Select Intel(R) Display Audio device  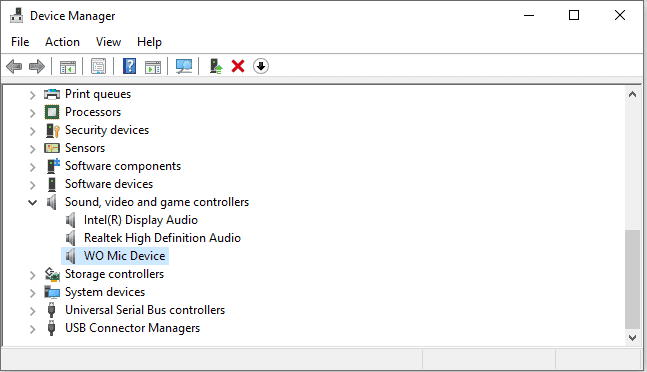pyautogui.click(x=141, y=220)
